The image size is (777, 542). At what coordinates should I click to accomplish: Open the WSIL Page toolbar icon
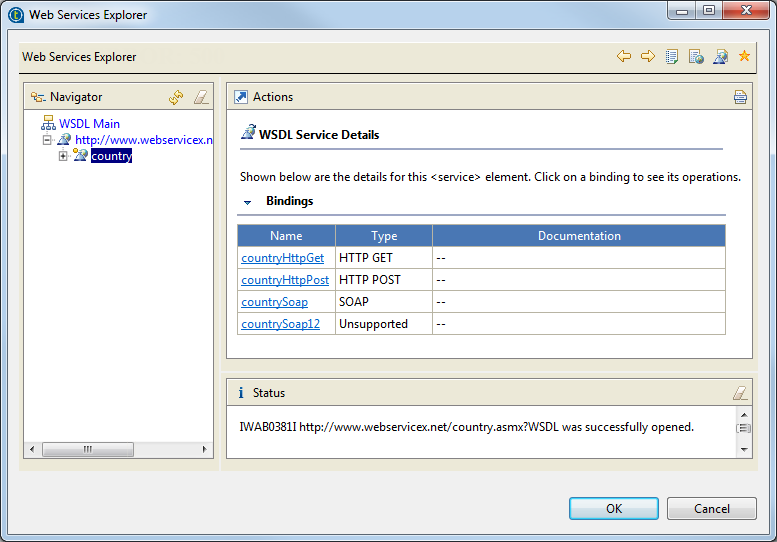click(x=696, y=57)
